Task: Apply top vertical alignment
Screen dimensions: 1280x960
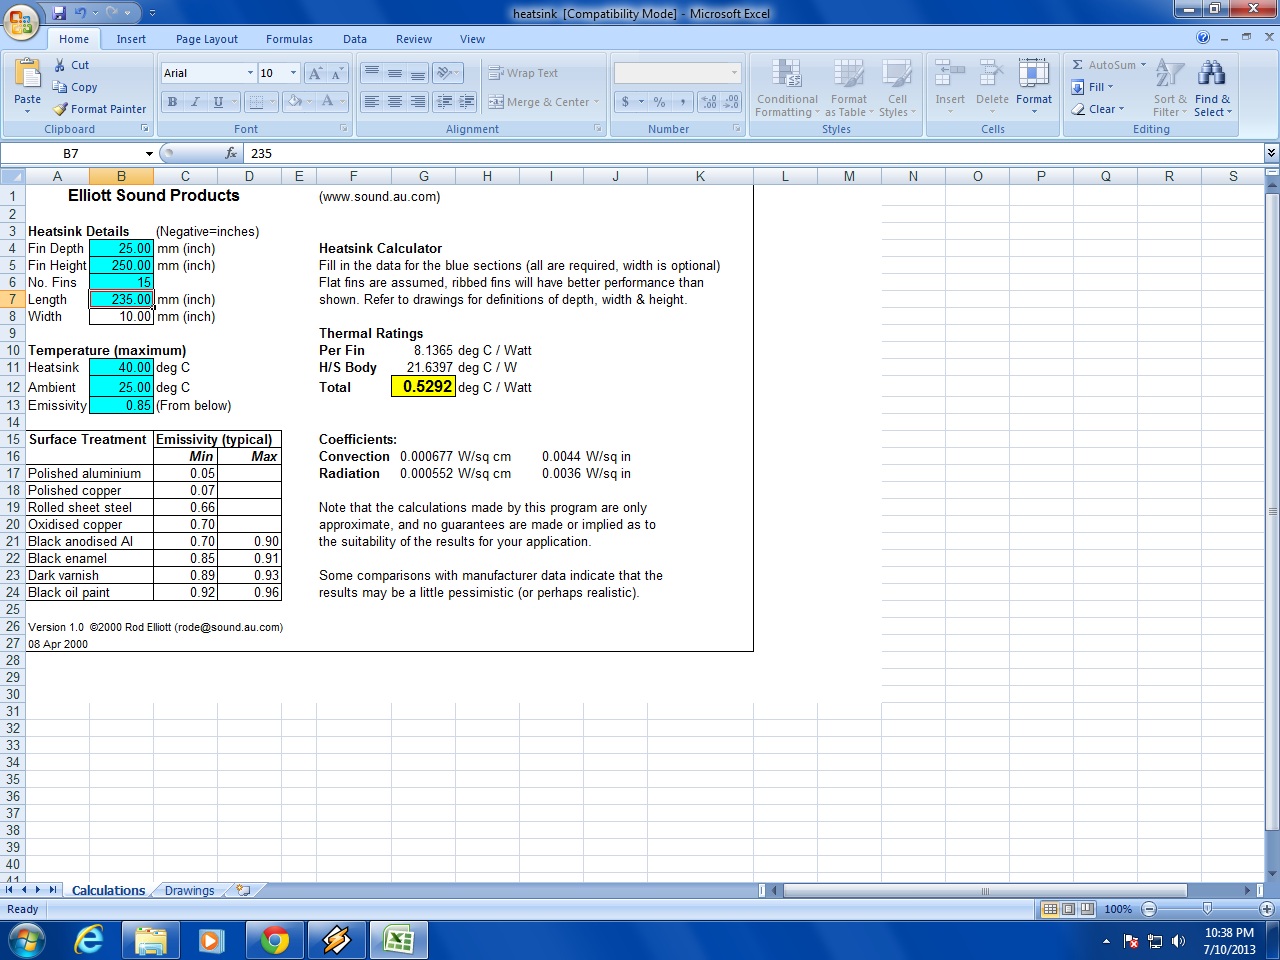Action: (371, 73)
